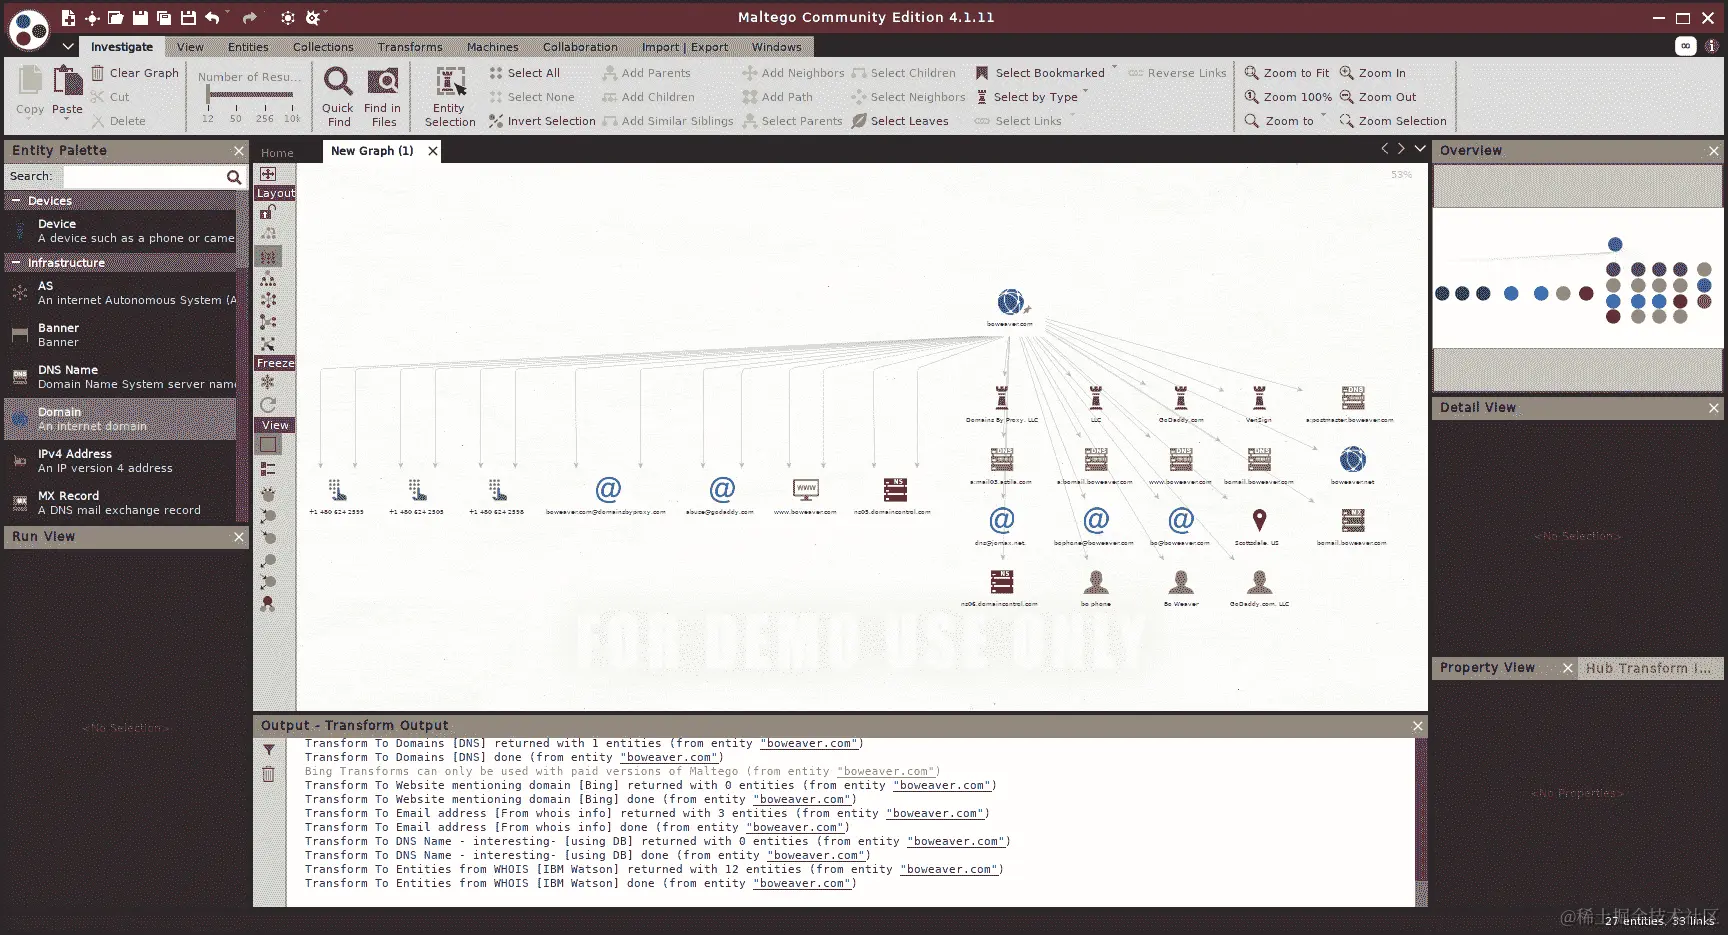Click Zoom Out button
1728x935 pixels.
tap(1378, 97)
